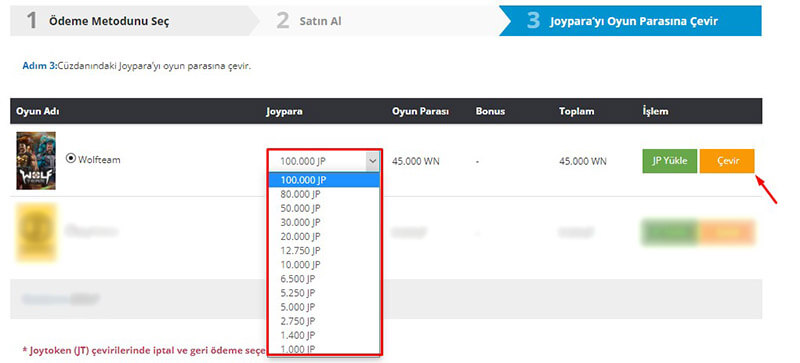Choose 5.250 JP option
This screenshot has height=363, width=800.
pyautogui.click(x=323, y=293)
